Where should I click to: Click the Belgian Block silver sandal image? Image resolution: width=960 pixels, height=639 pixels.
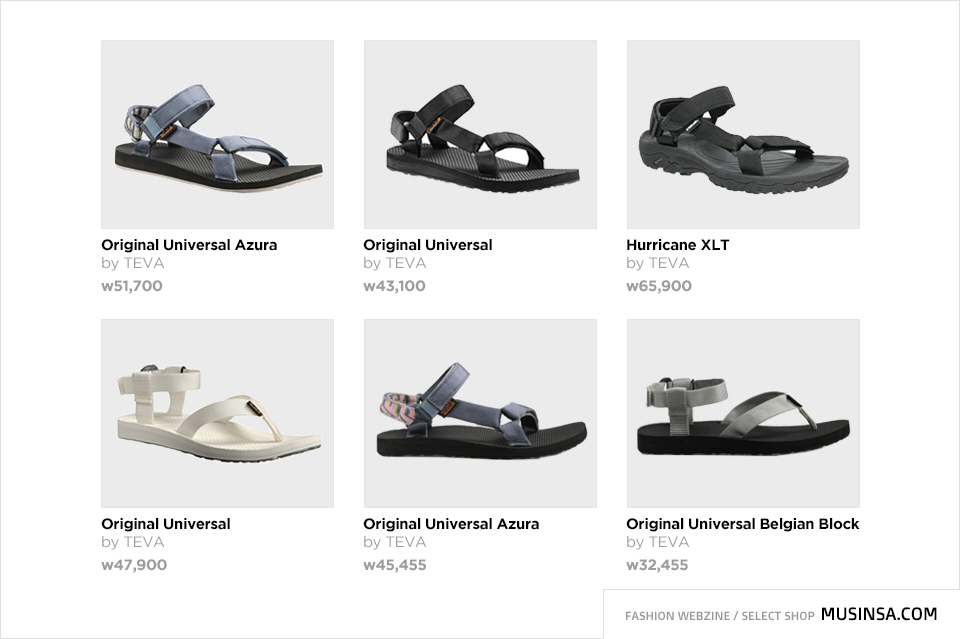(x=743, y=413)
